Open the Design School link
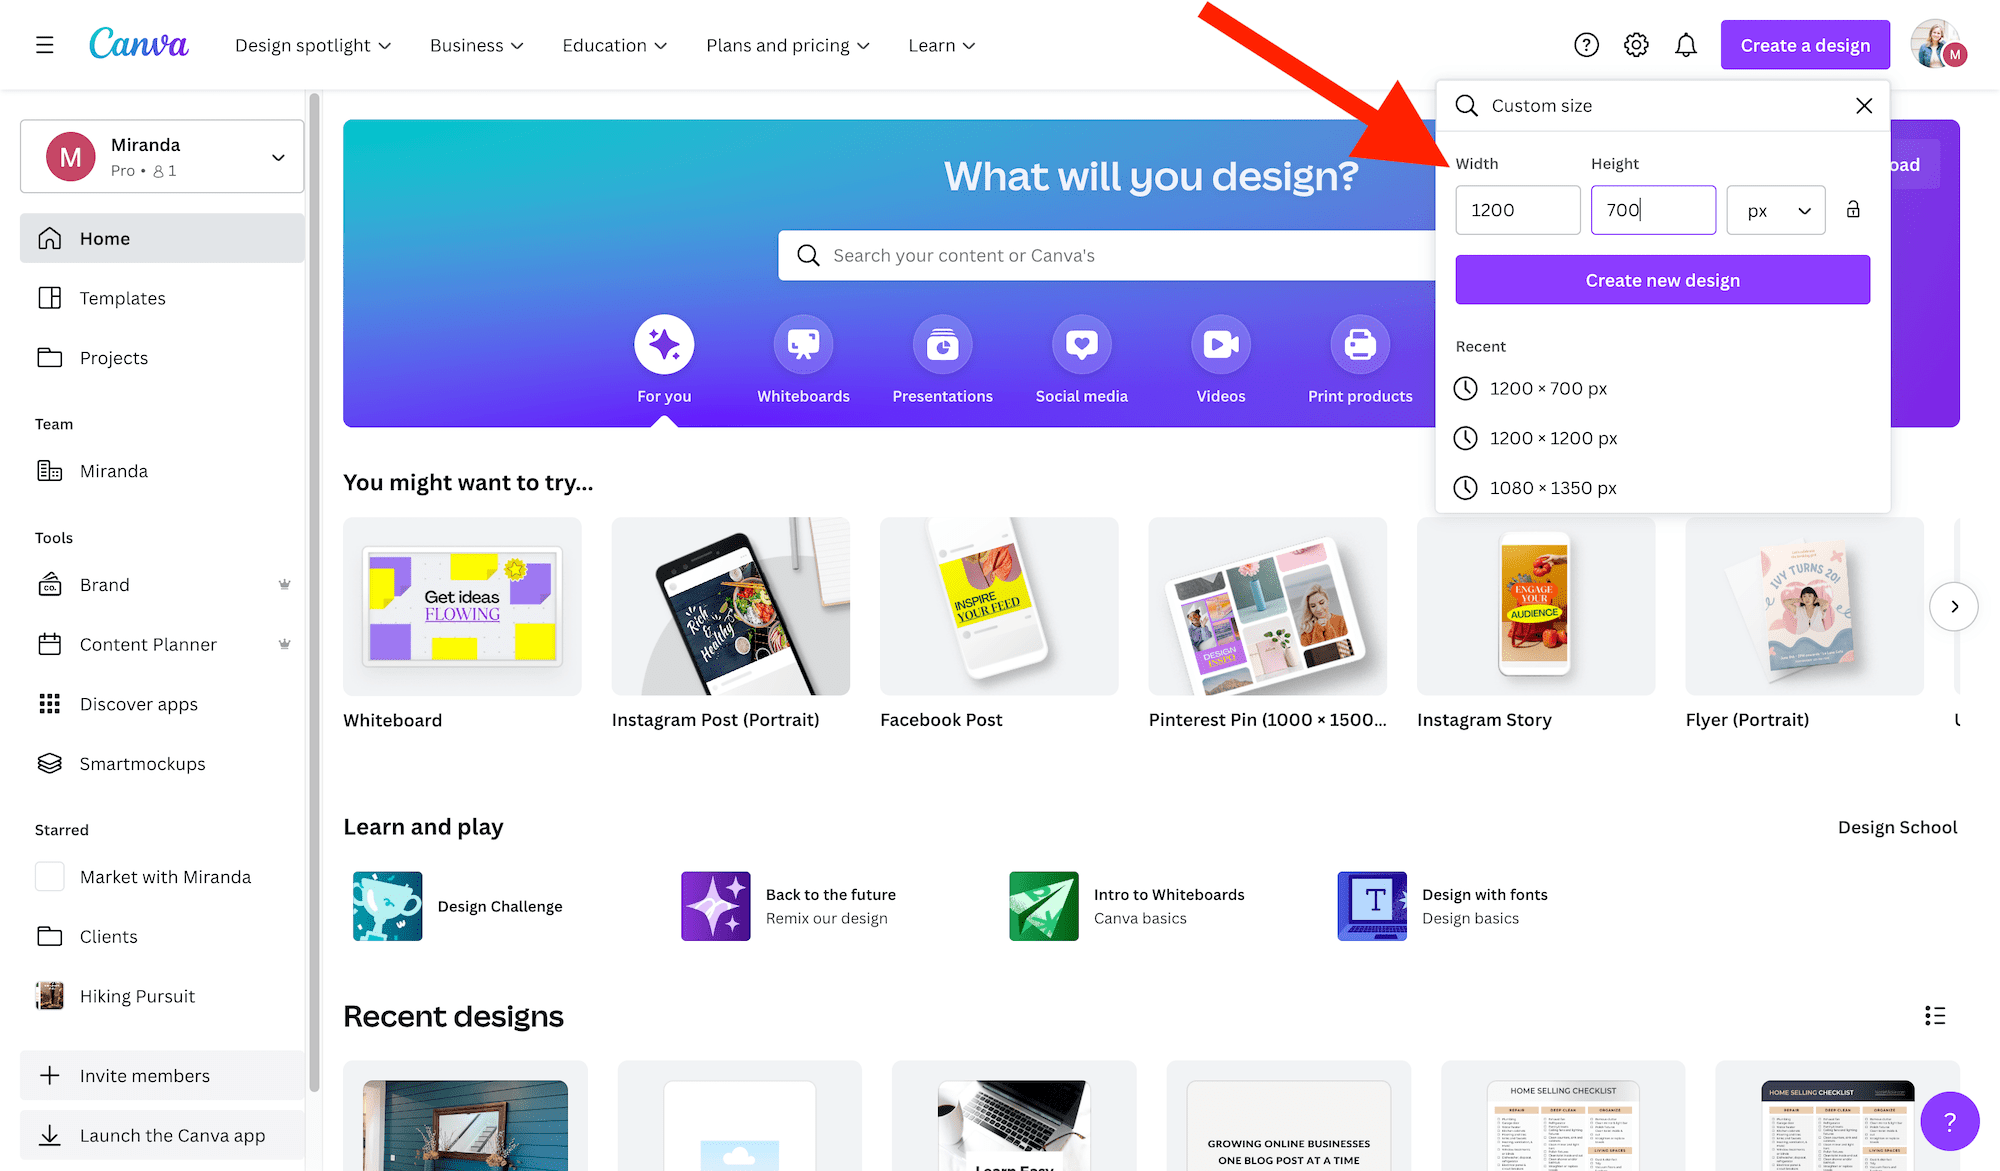Image resolution: width=2000 pixels, height=1171 pixels. click(1897, 827)
